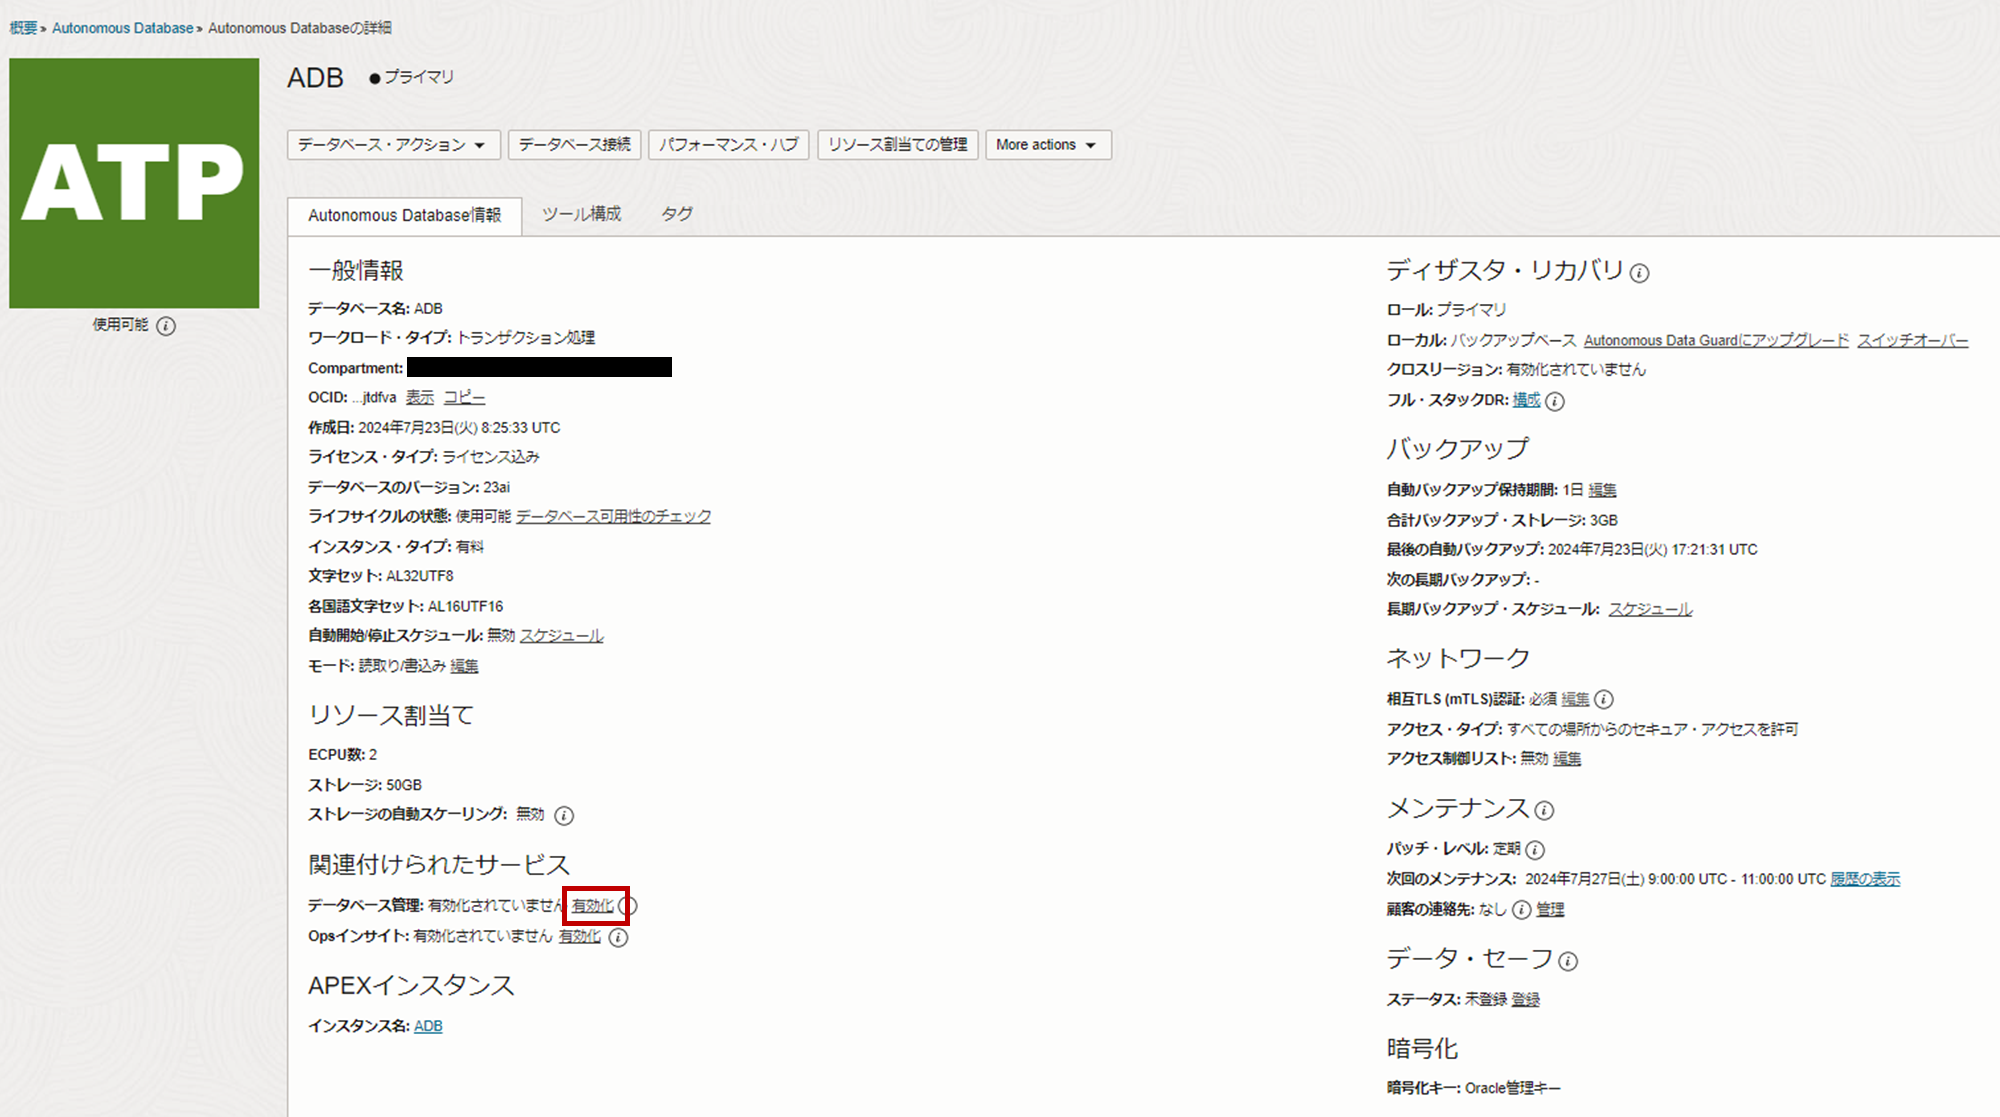Click 合計バックアップ・ストレージ 3GB text
The width and height of the screenshot is (2000, 1117).
1502,520
